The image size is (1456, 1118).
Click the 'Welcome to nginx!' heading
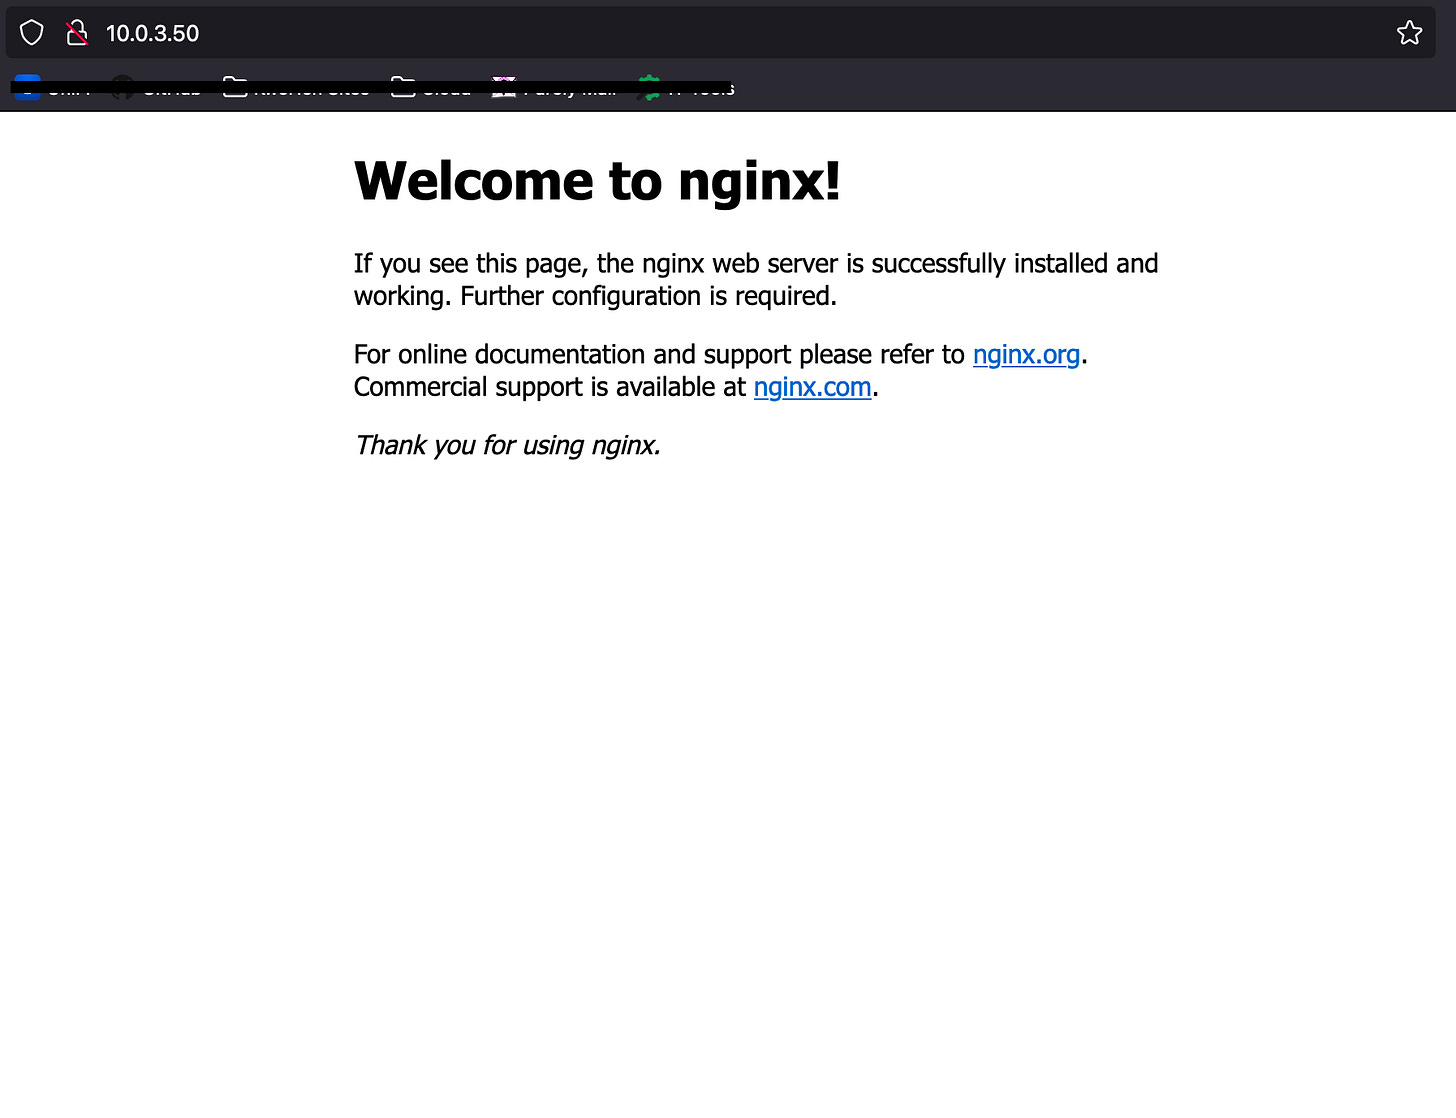tap(597, 181)
